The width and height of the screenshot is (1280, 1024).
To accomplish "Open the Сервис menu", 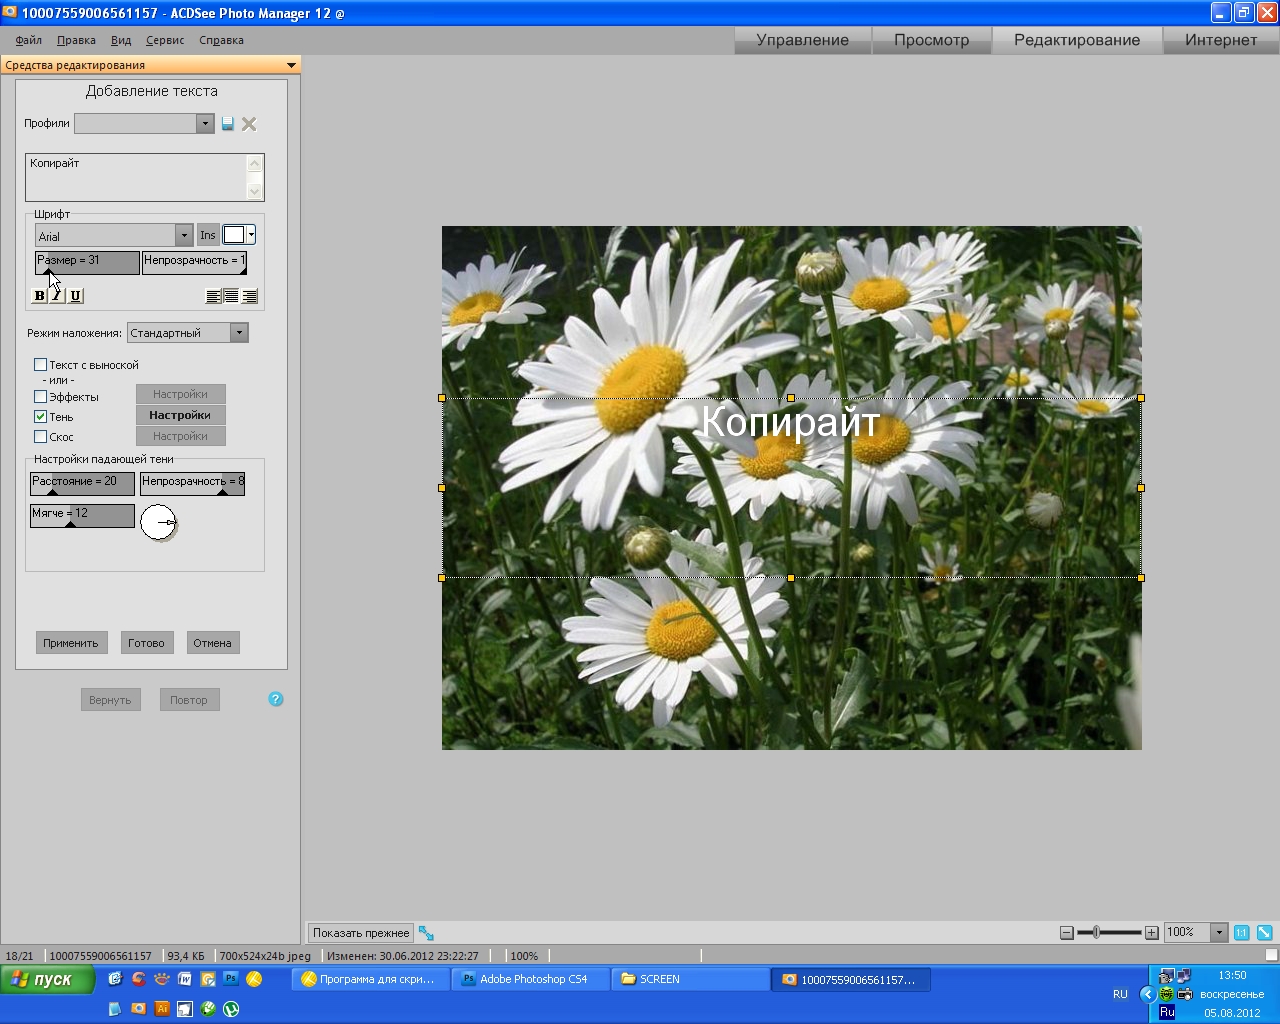I will [x=165, y=40].
